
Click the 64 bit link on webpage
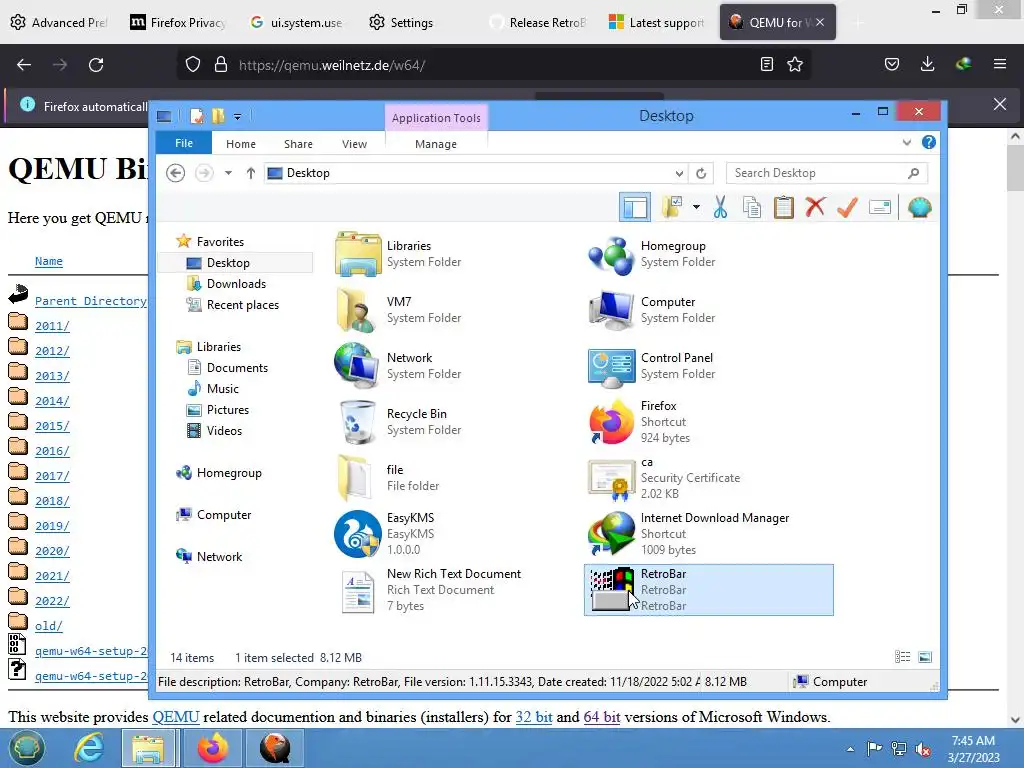pos(601,717)
